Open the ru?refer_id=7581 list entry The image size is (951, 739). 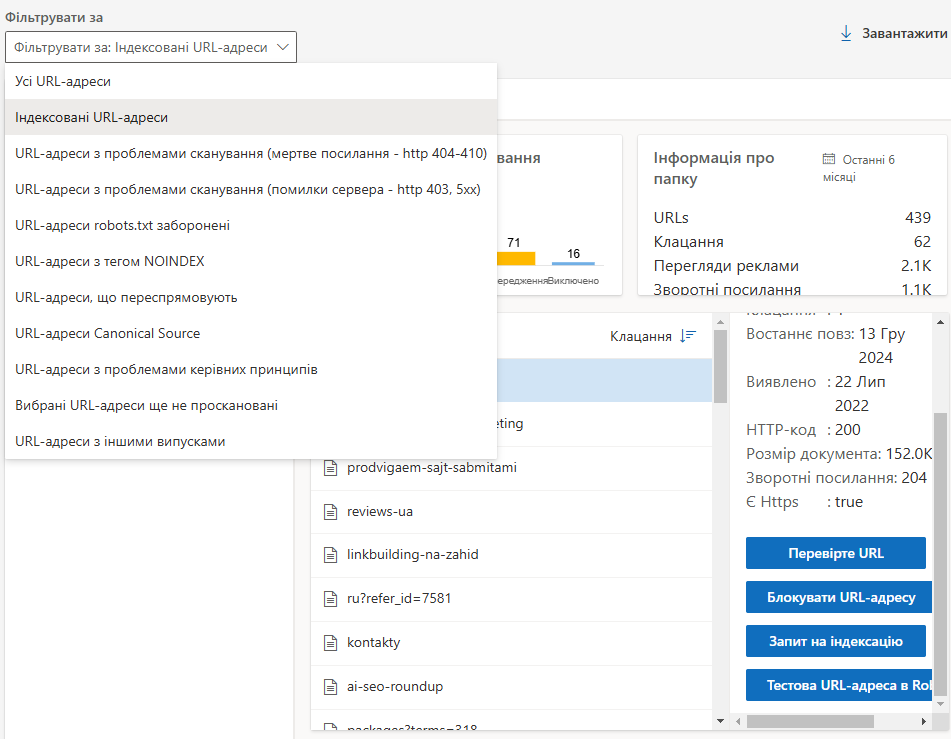[x=400, y=599]
